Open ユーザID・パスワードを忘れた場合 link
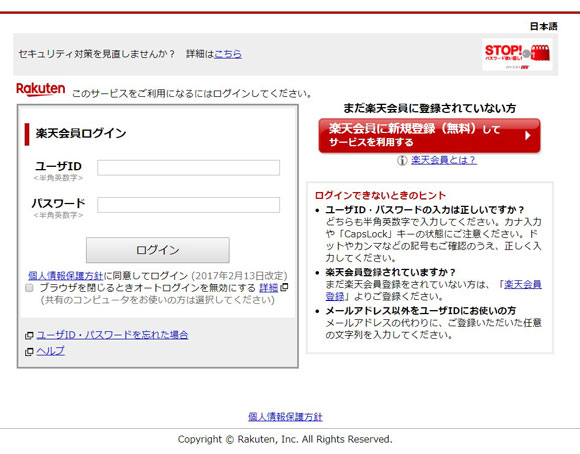 [x=112, y=335]
